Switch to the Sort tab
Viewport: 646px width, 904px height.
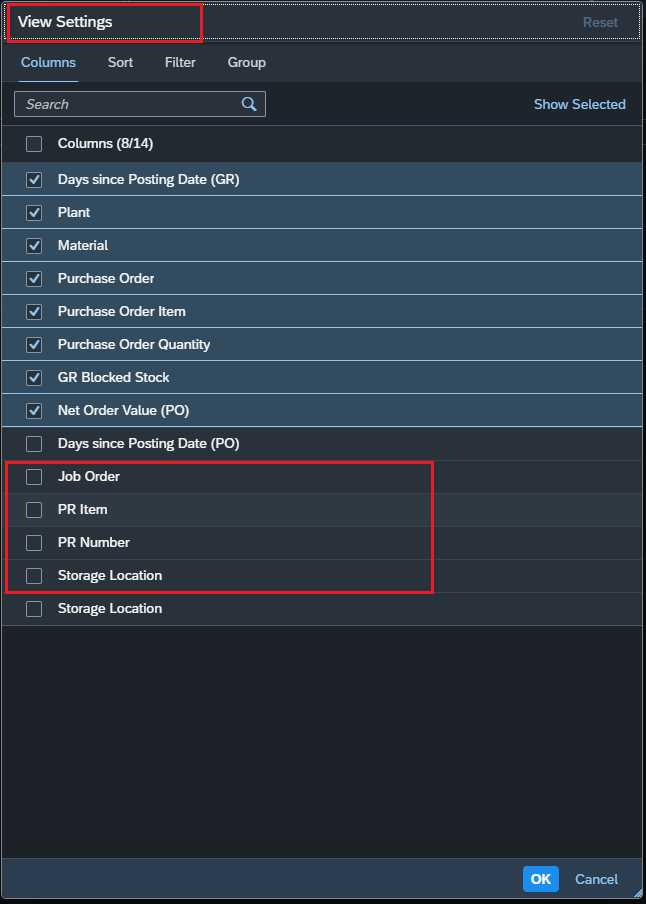(121, 62)
